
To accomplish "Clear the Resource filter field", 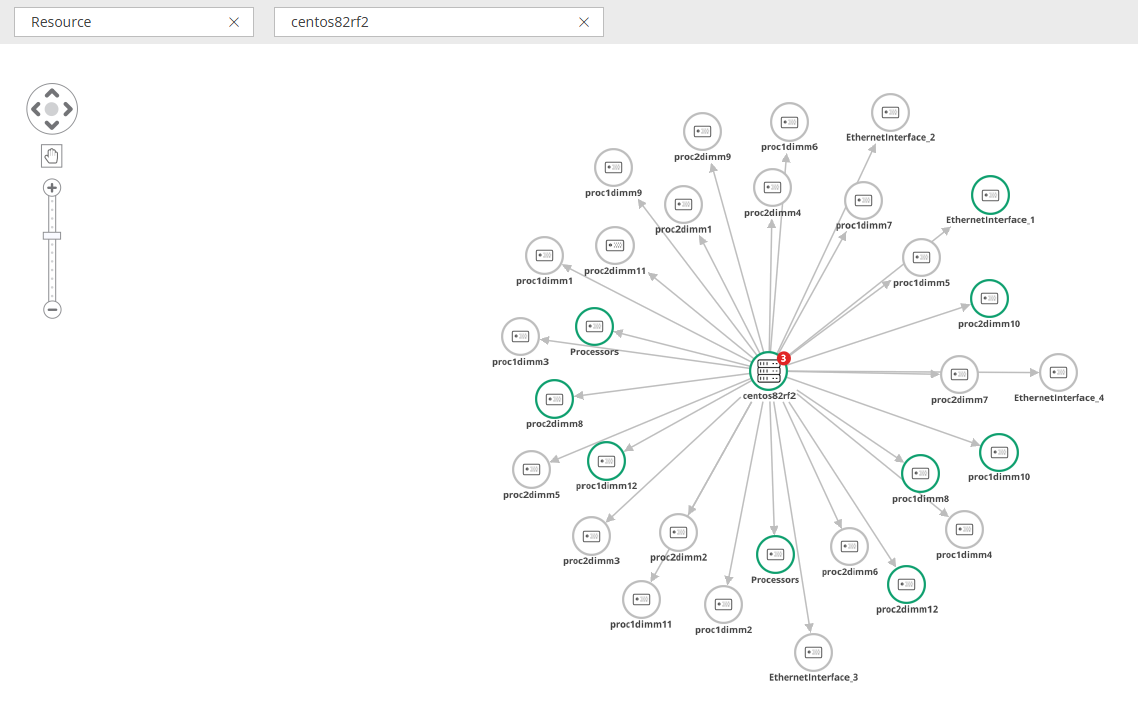I will click(x=234, y=22).
